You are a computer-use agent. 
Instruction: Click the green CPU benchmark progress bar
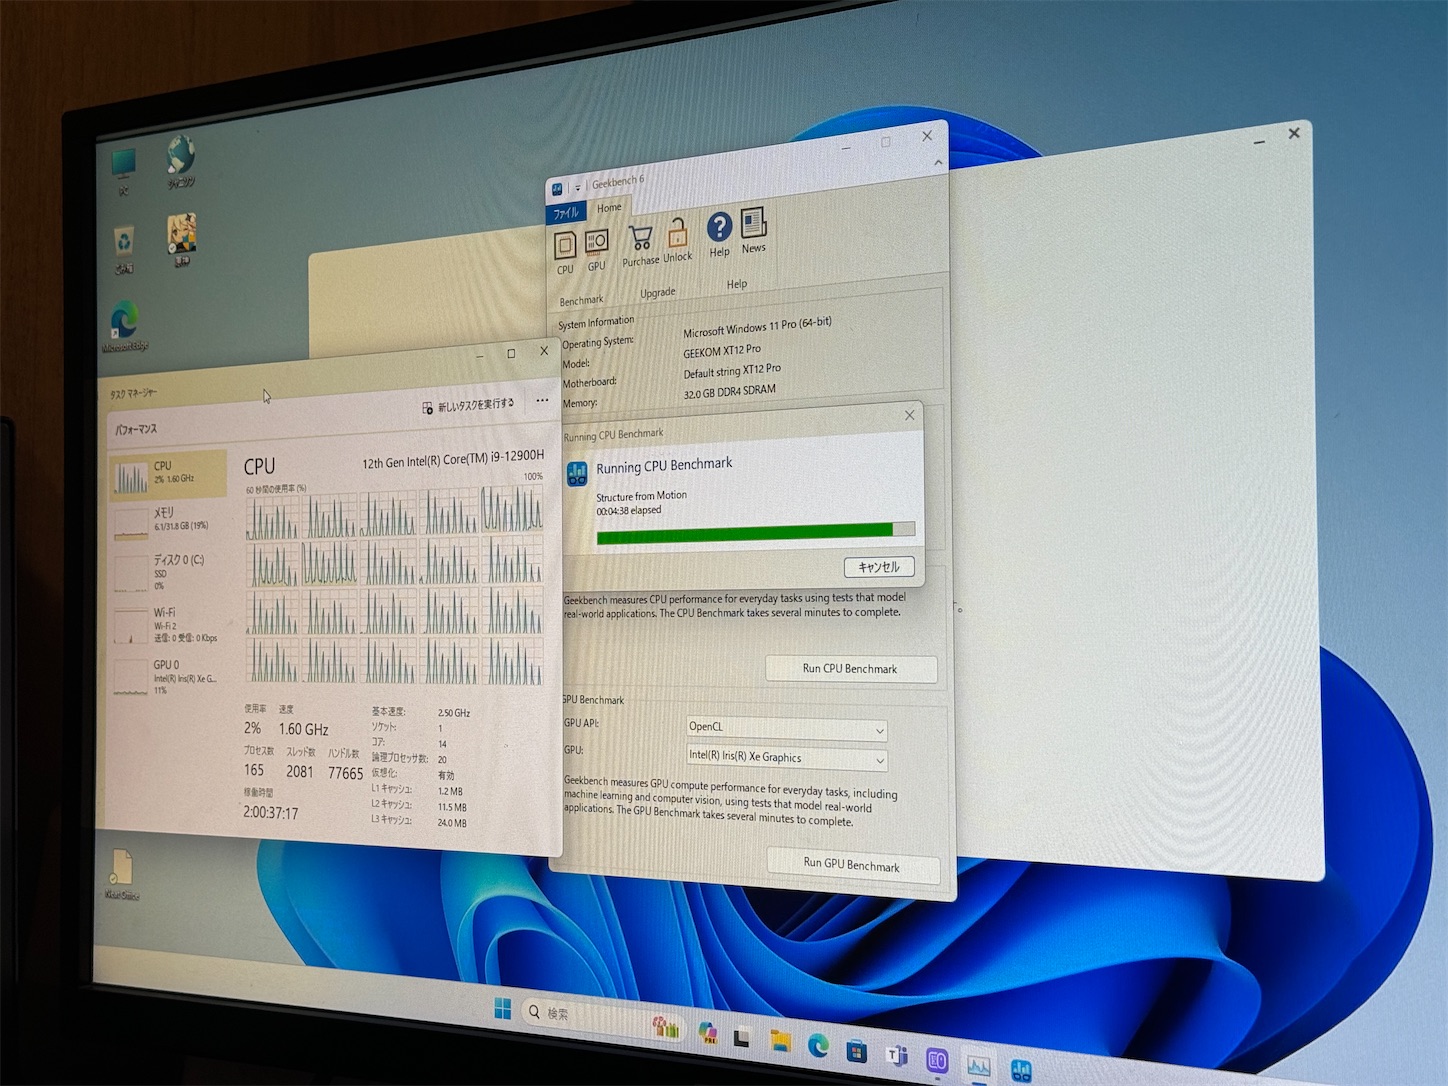756,533
